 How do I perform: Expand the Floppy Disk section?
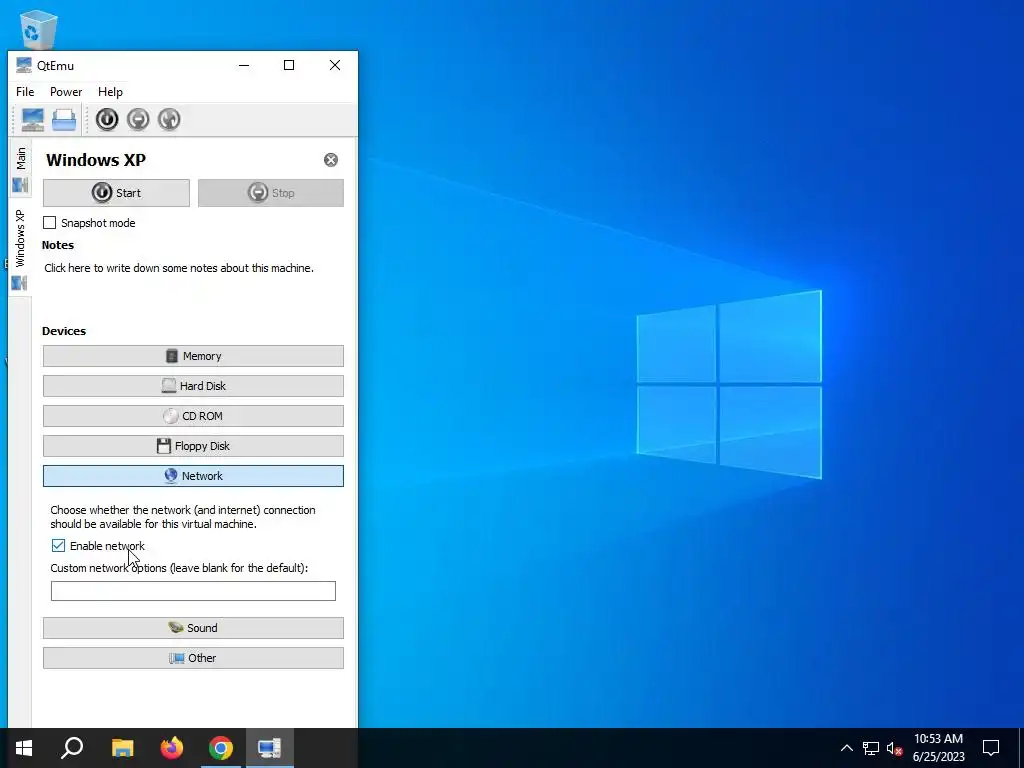pyautogui.click(x=193, y=446)
